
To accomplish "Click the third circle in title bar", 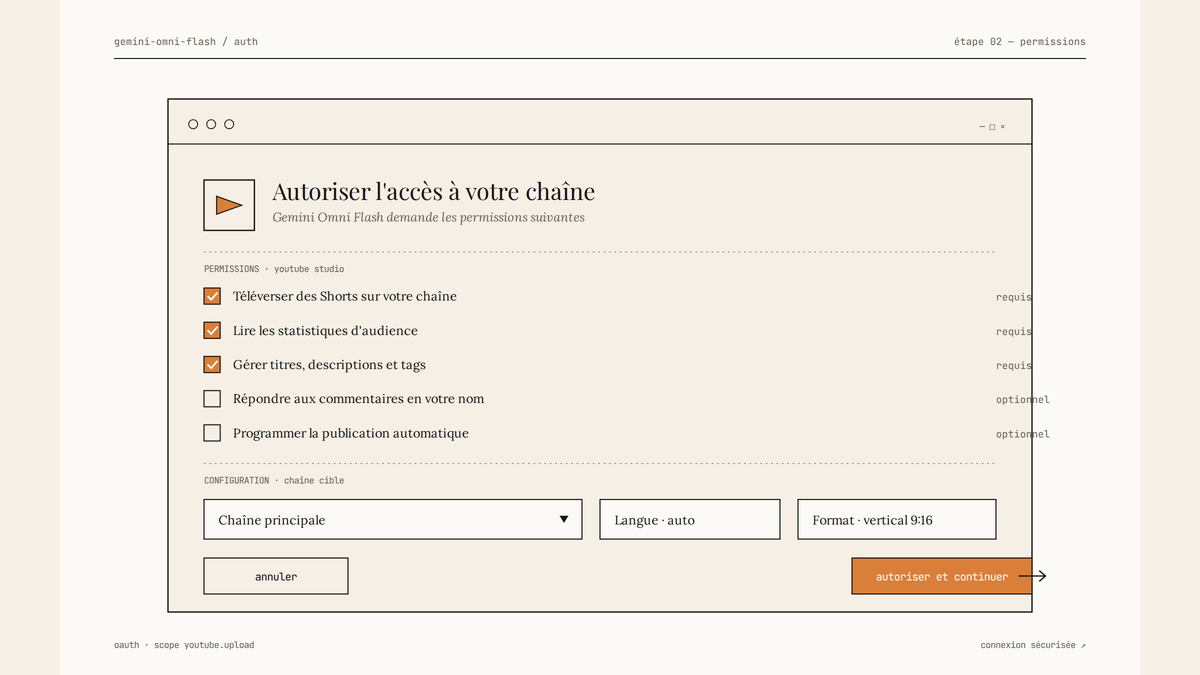I will click(229, 124).
